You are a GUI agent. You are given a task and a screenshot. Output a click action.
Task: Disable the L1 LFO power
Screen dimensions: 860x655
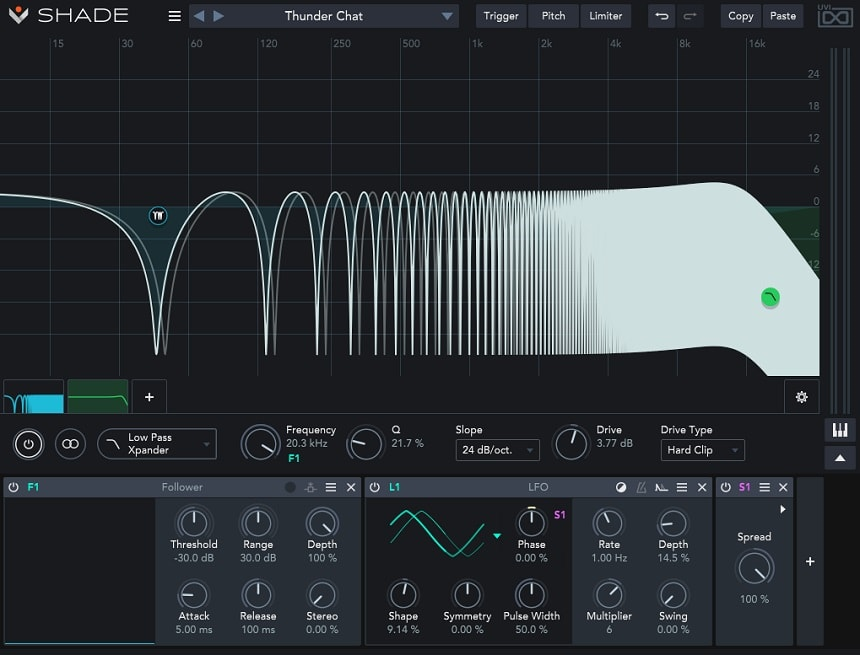pos(377,487)
